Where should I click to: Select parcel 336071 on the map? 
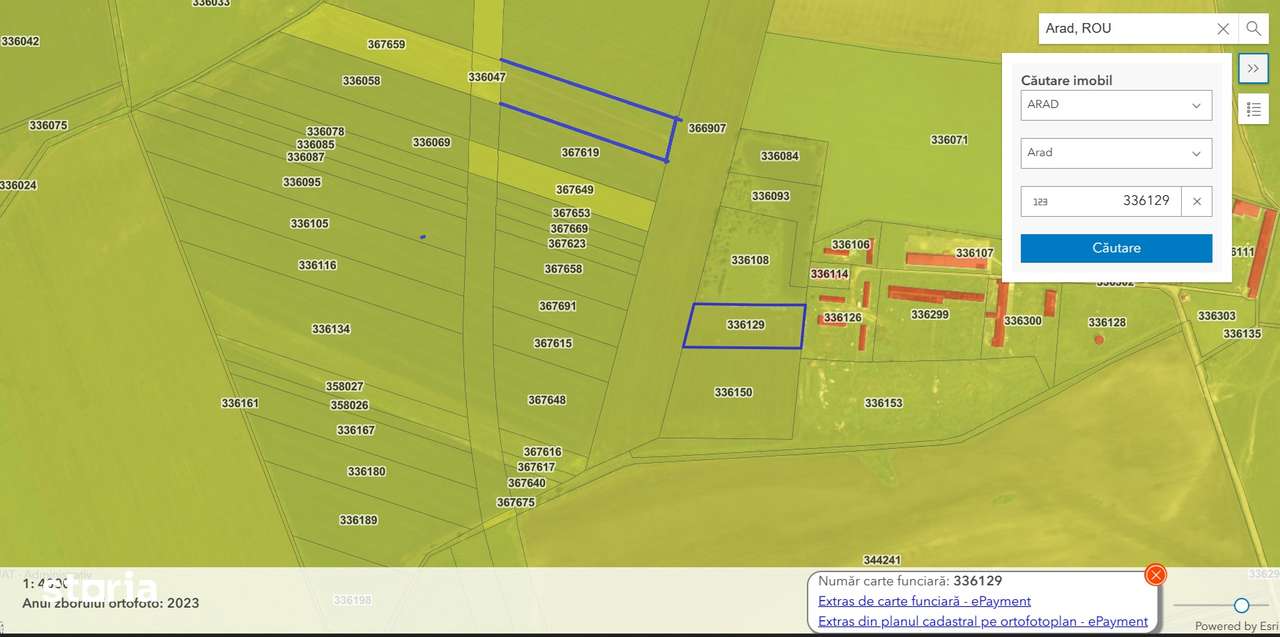tap(949, 140)
